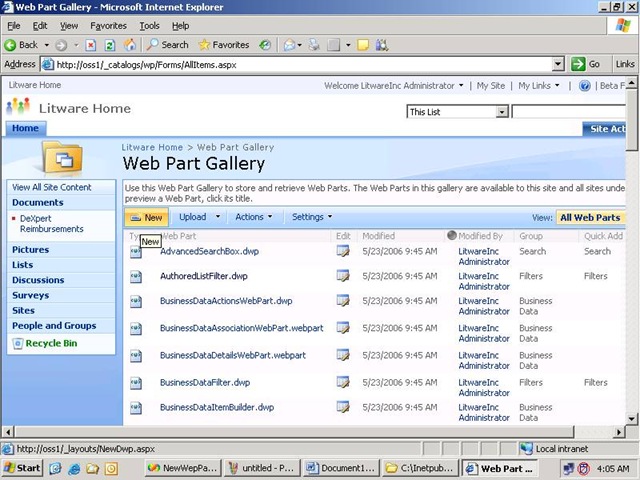Click the yellow Discuss note icon
Screen dimensions: 640x480
pyautogui.click(x=362, y=45)
